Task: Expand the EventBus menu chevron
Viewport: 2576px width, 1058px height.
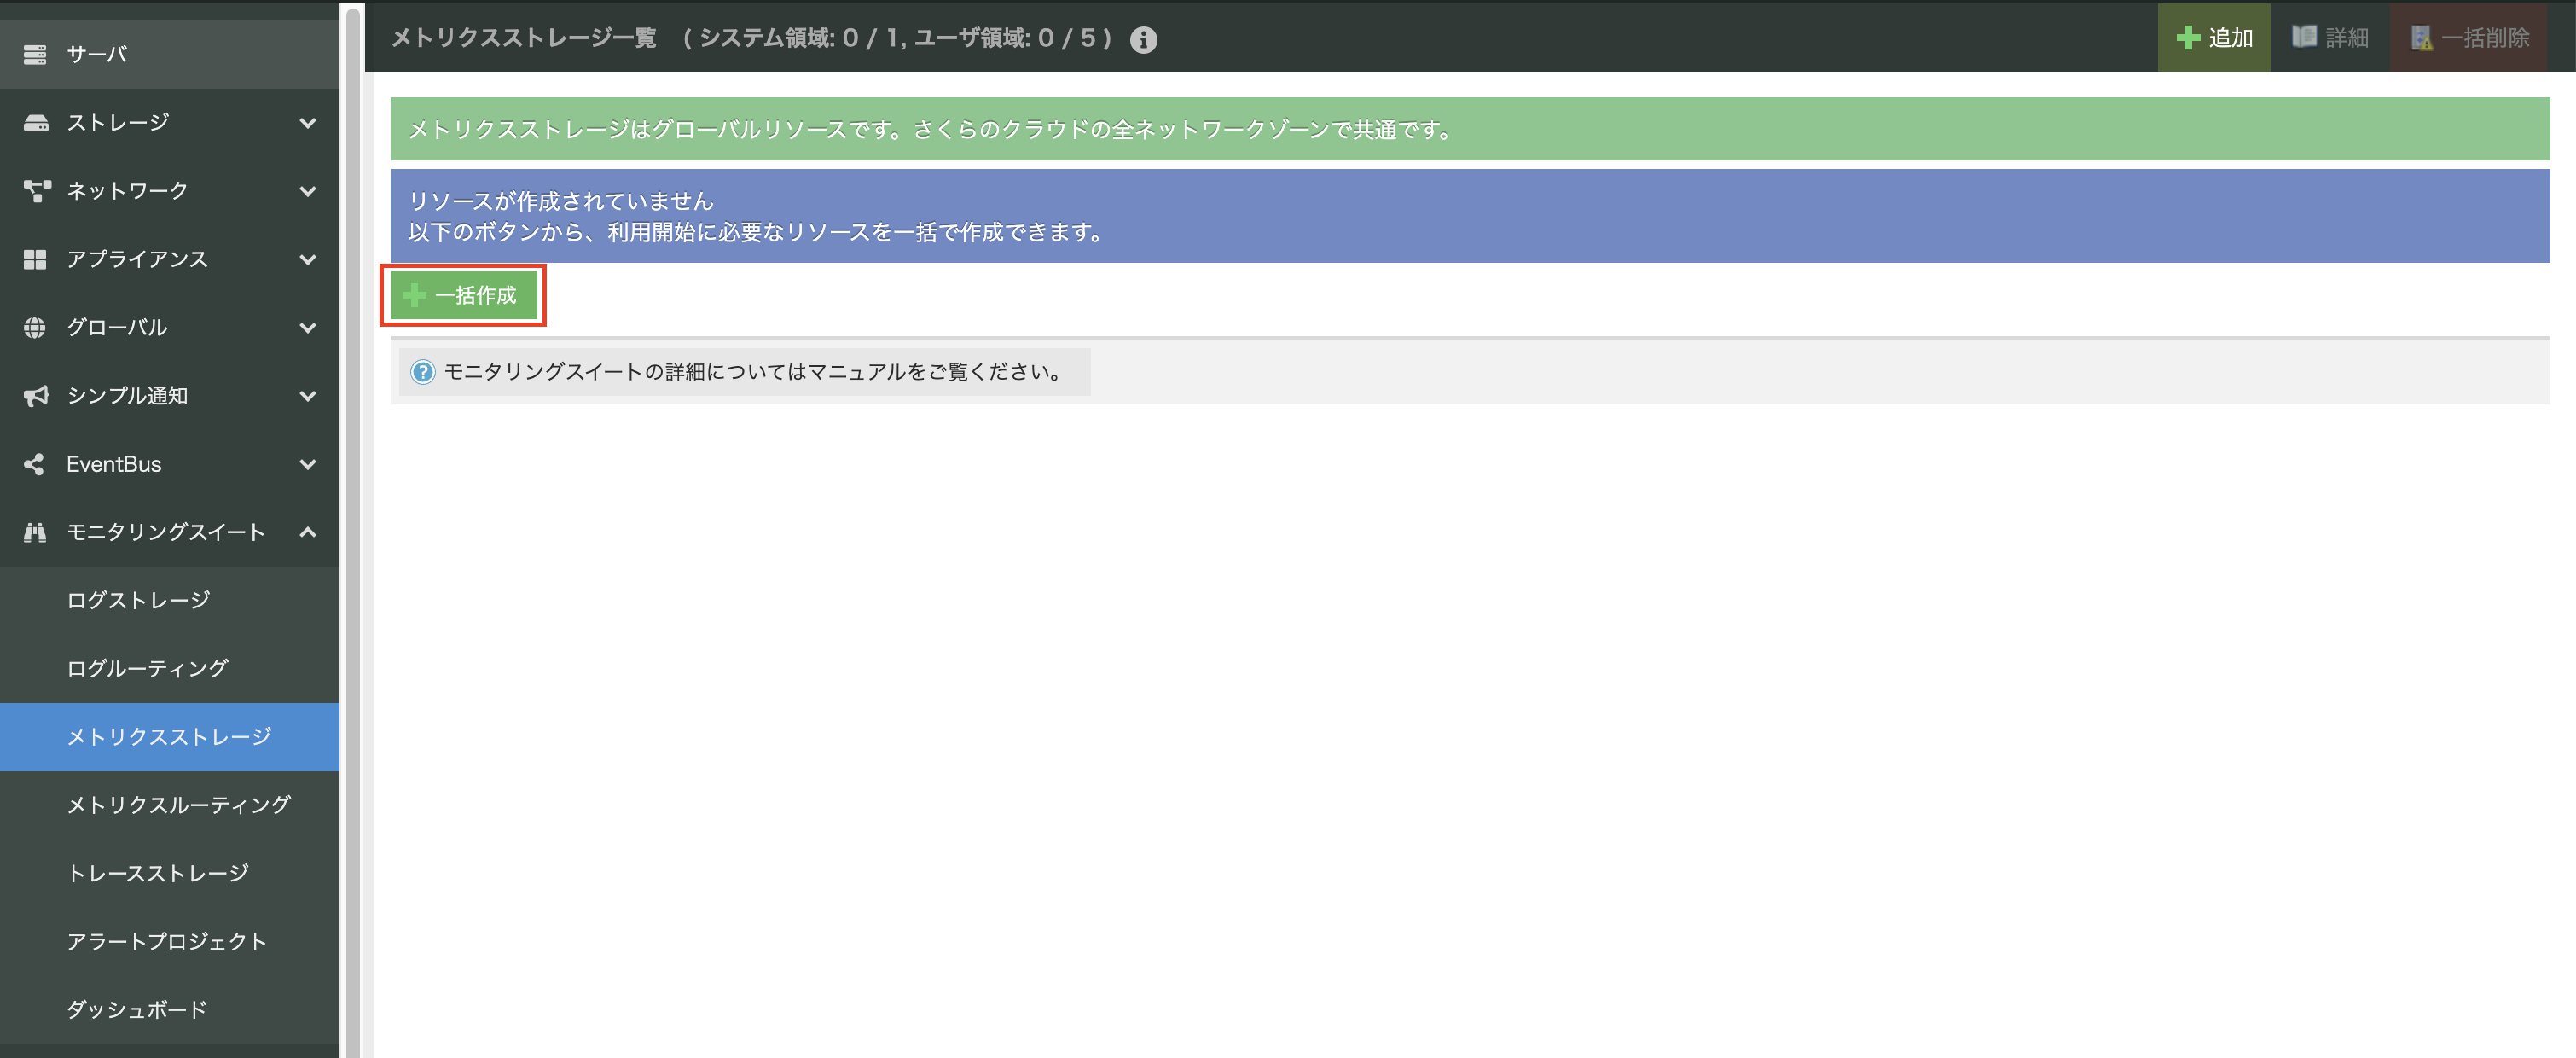Action: [x=308, y=464]
